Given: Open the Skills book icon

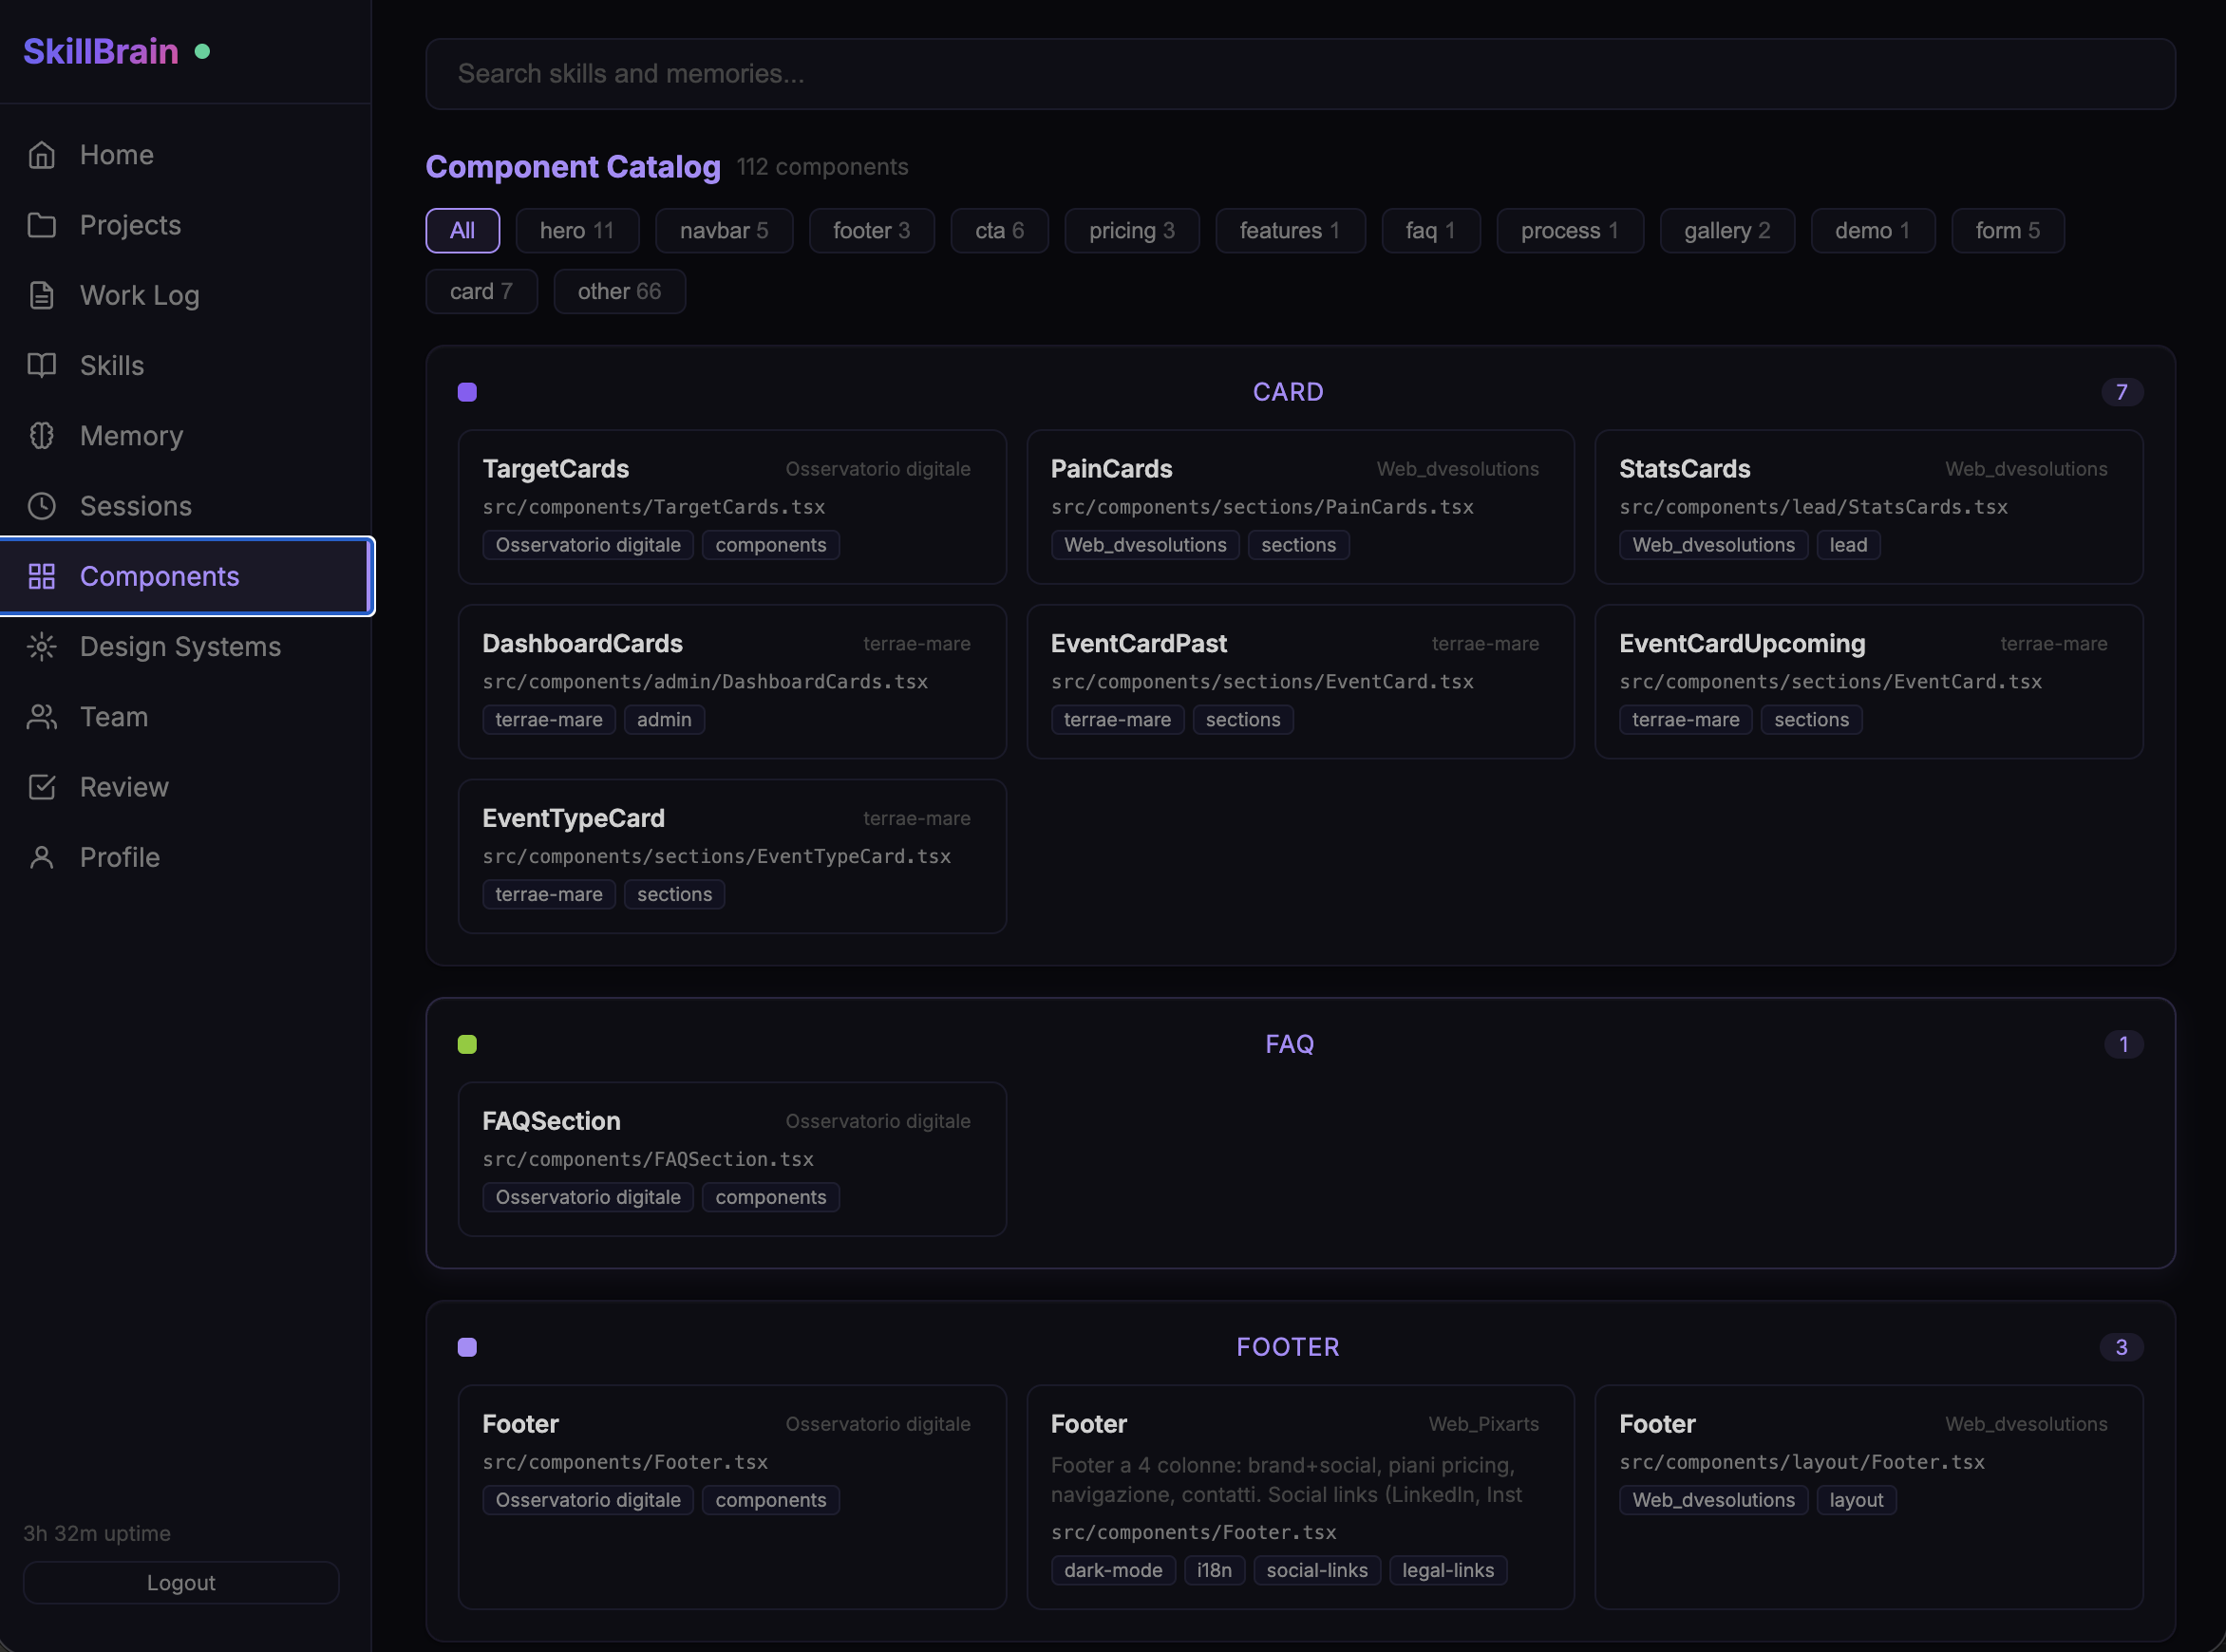Looking at the screenshot, I should pyautogui.click(x=42, y=365).
